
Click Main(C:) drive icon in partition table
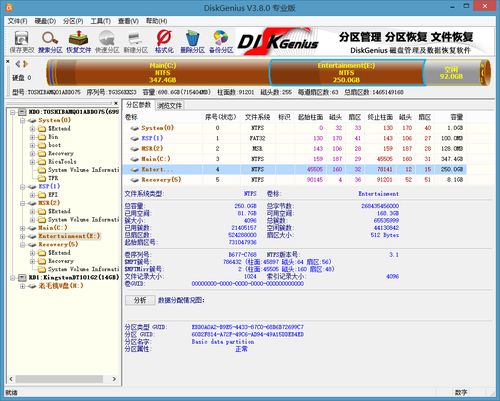(135, 159)
